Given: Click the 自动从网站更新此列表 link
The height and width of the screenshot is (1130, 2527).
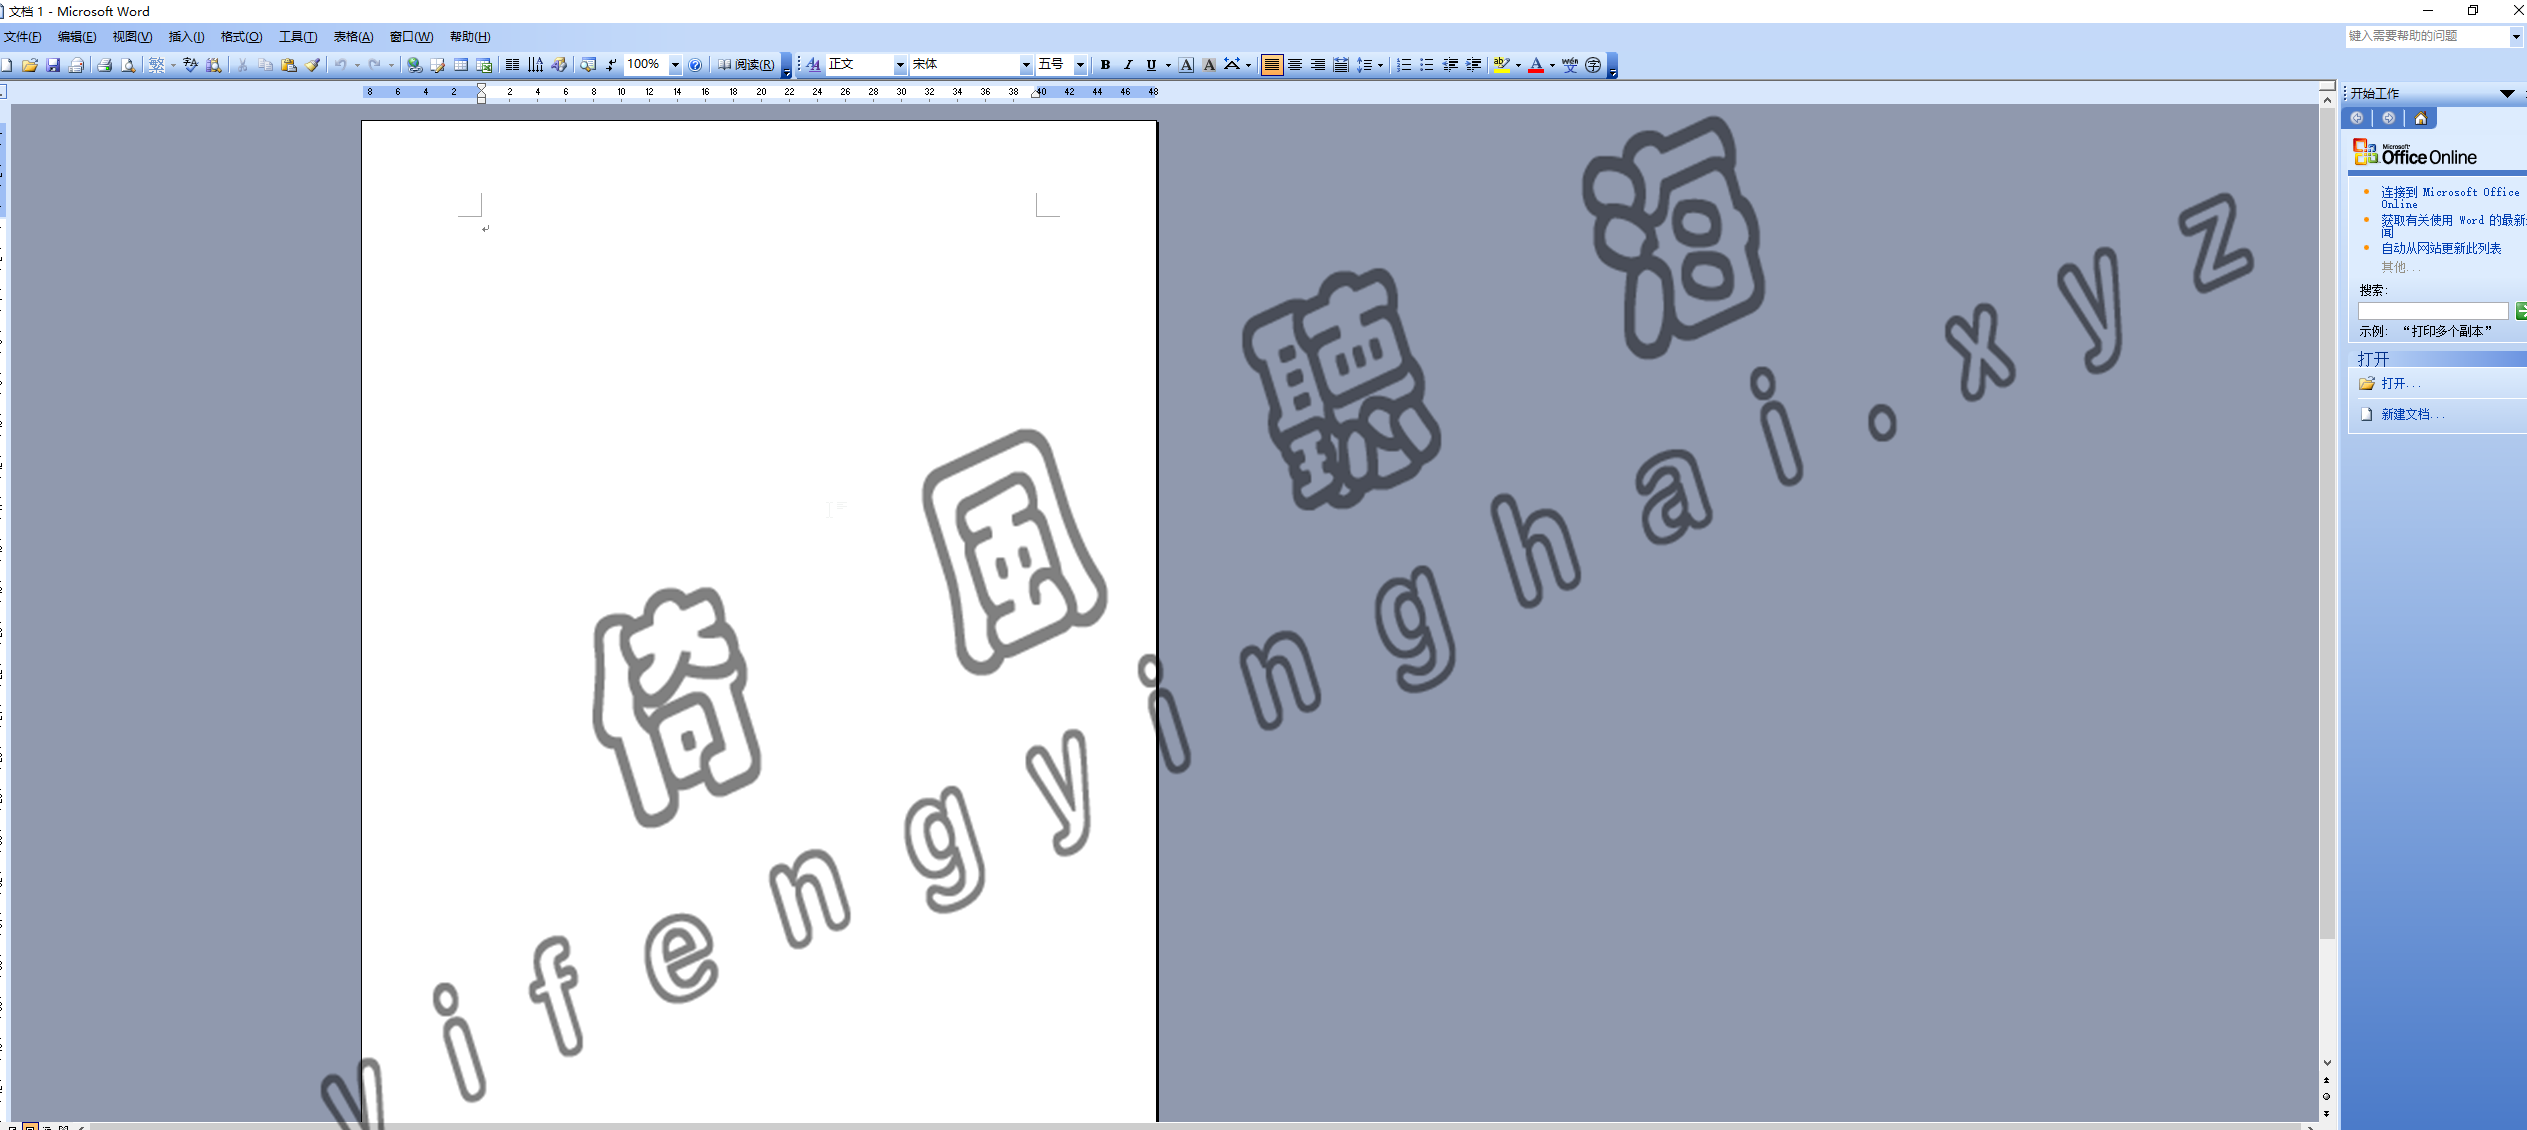Looking at the screenshot, I should 2440,248.
